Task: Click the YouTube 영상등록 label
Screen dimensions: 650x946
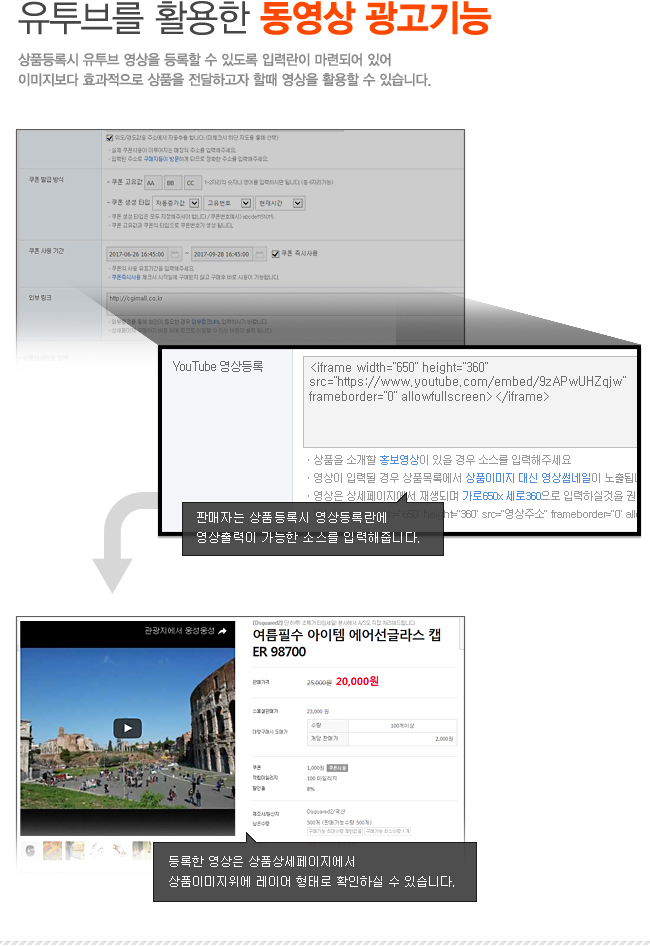Action: tap(217, 366)
